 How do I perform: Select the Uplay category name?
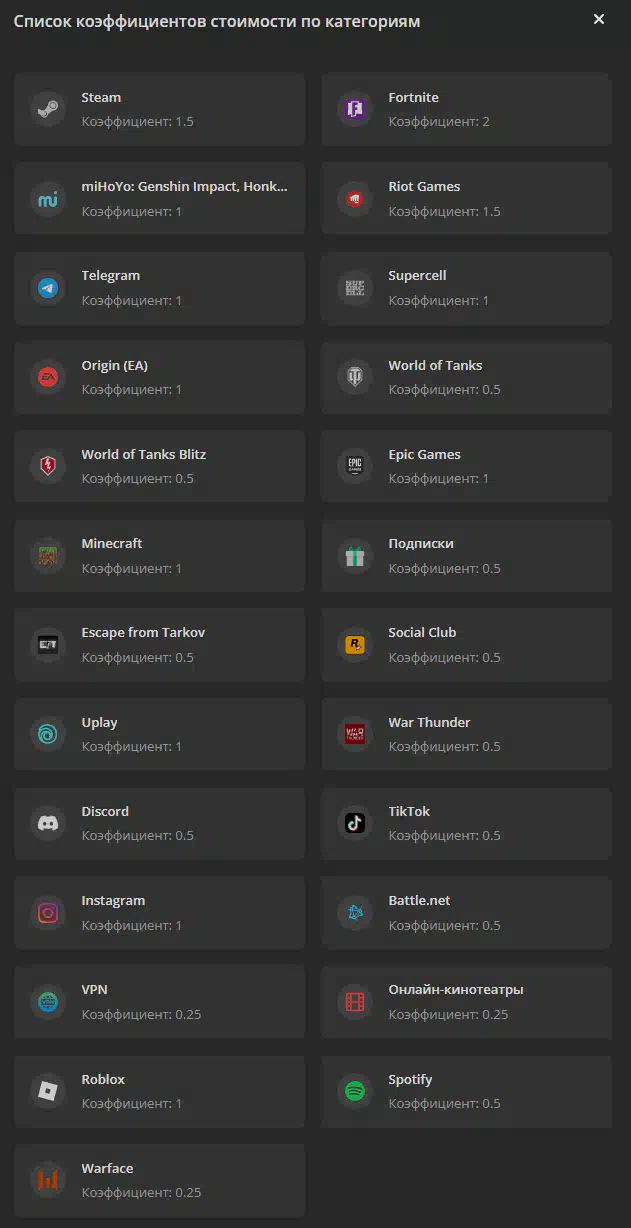click(99, 723)
